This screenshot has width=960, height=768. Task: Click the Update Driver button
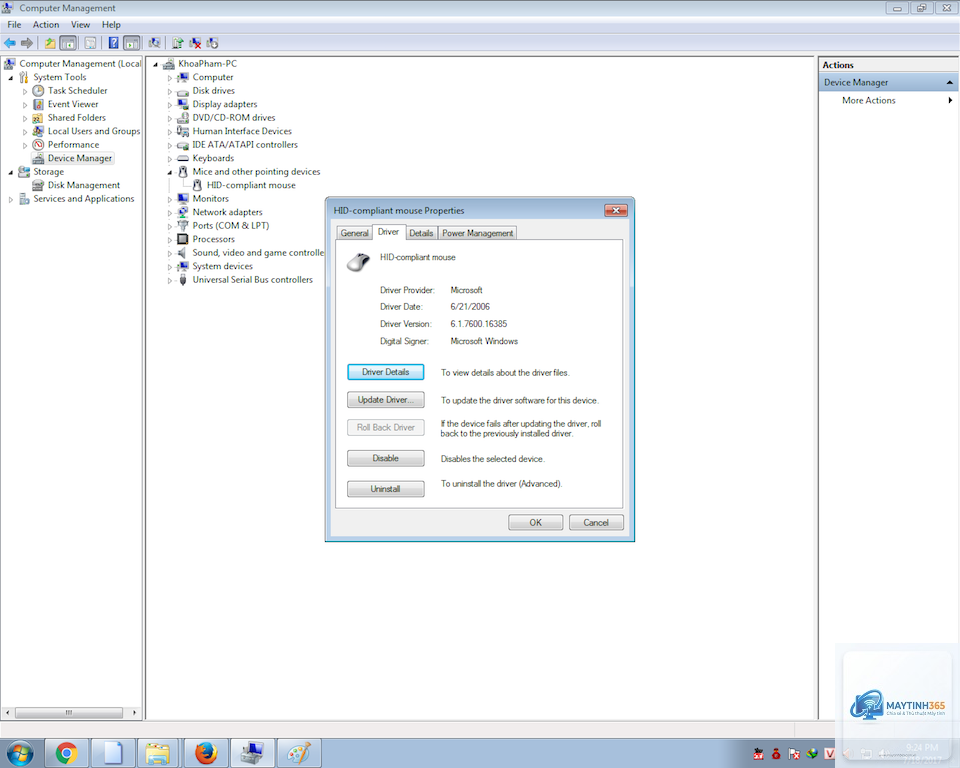pyautogui.click(x=386, y=400)
